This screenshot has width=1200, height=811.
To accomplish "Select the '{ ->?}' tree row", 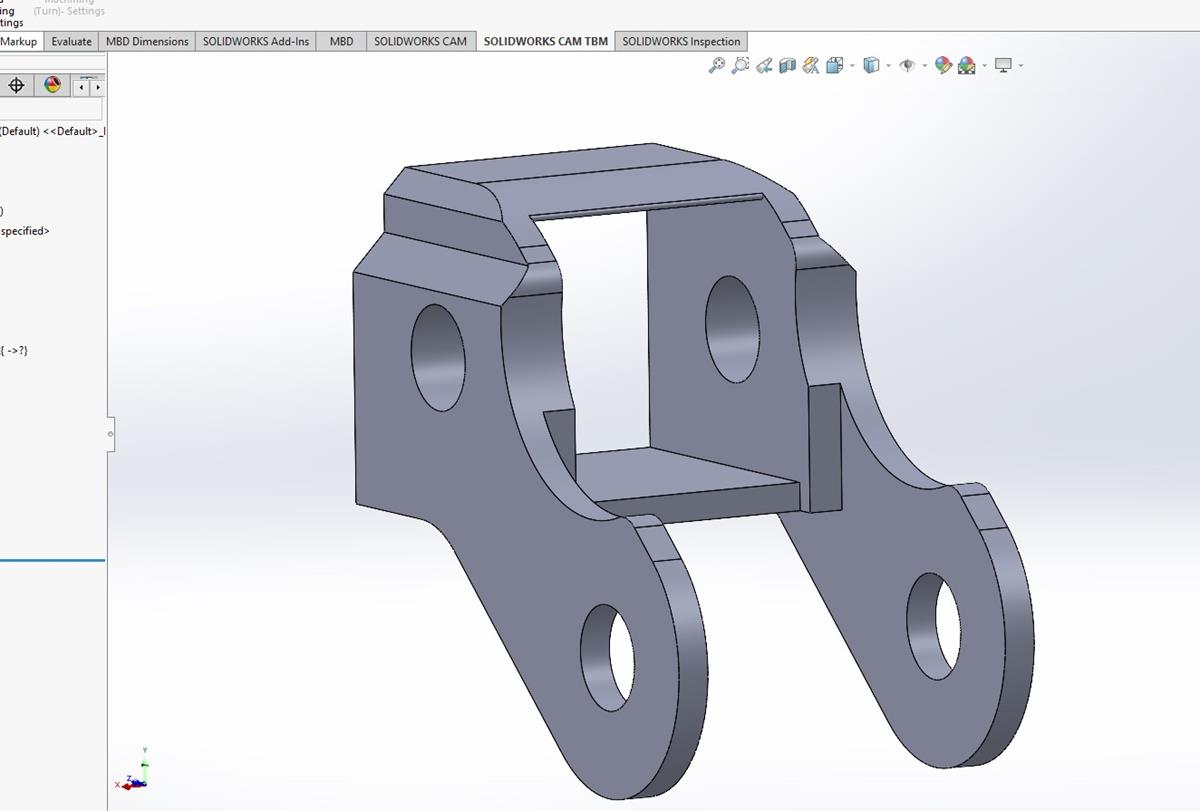I will (x=14, y=350).
